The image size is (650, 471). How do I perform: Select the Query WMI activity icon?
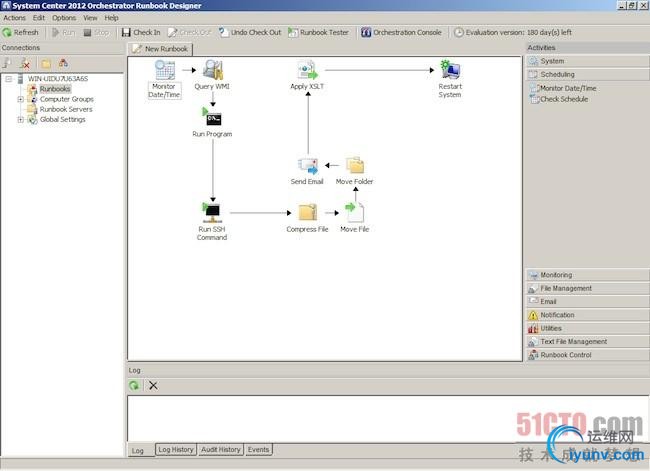click(213, 70)
